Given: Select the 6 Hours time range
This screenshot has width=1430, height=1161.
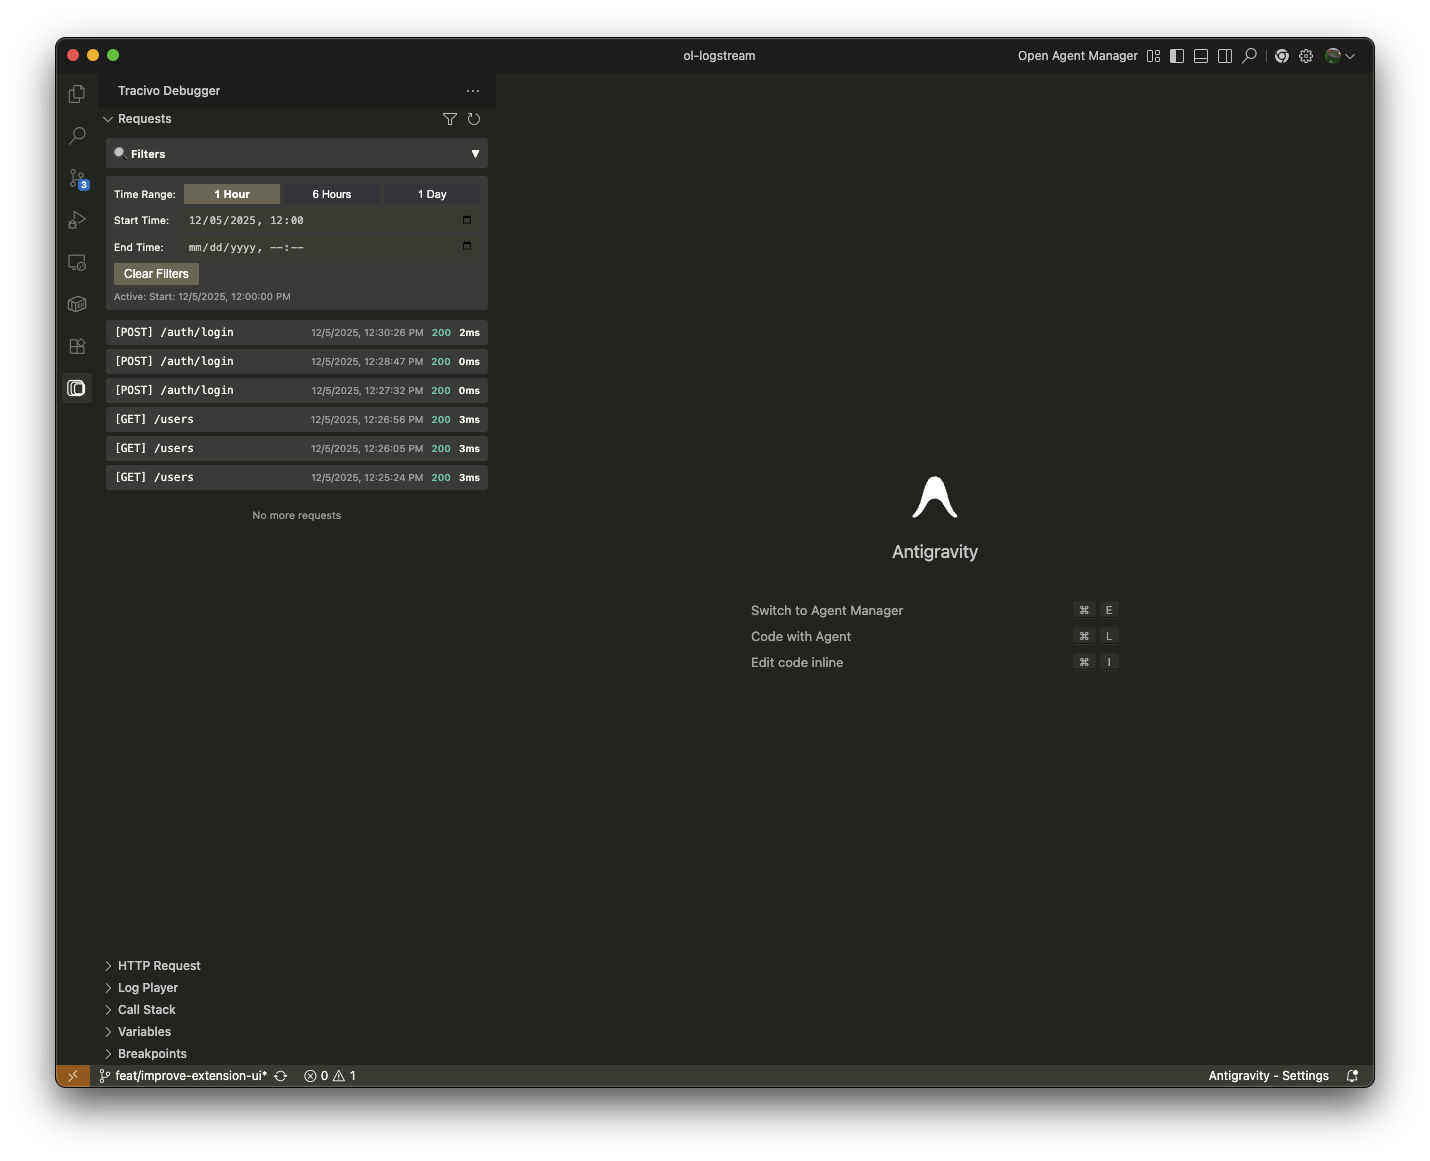Looking at the screenshot, I should (x=332, y=194).
